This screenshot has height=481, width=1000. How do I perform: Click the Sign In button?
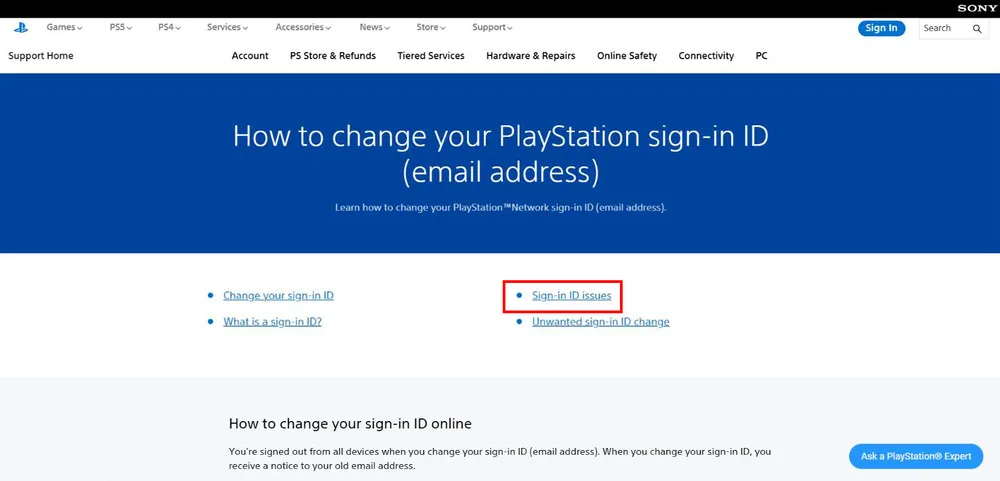click(881, 28)
